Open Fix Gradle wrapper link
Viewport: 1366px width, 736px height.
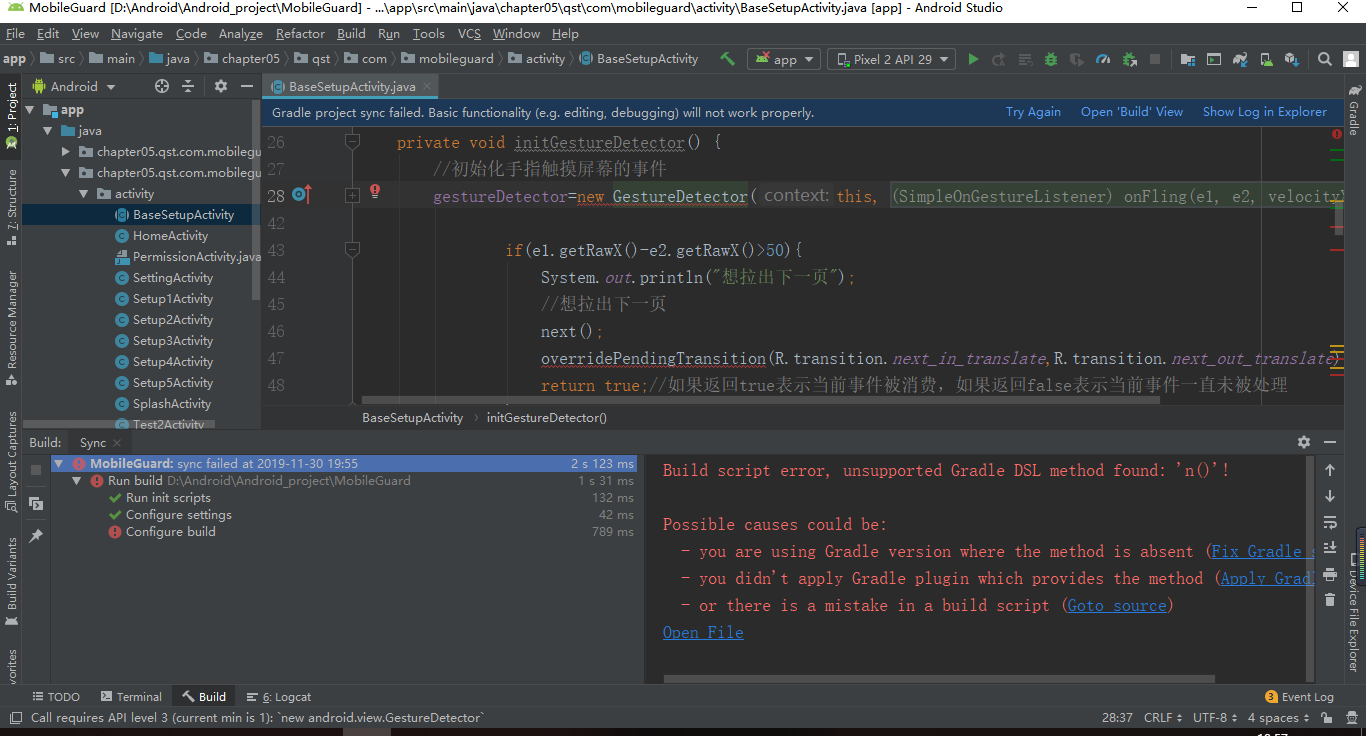(x=1259, y=551)
